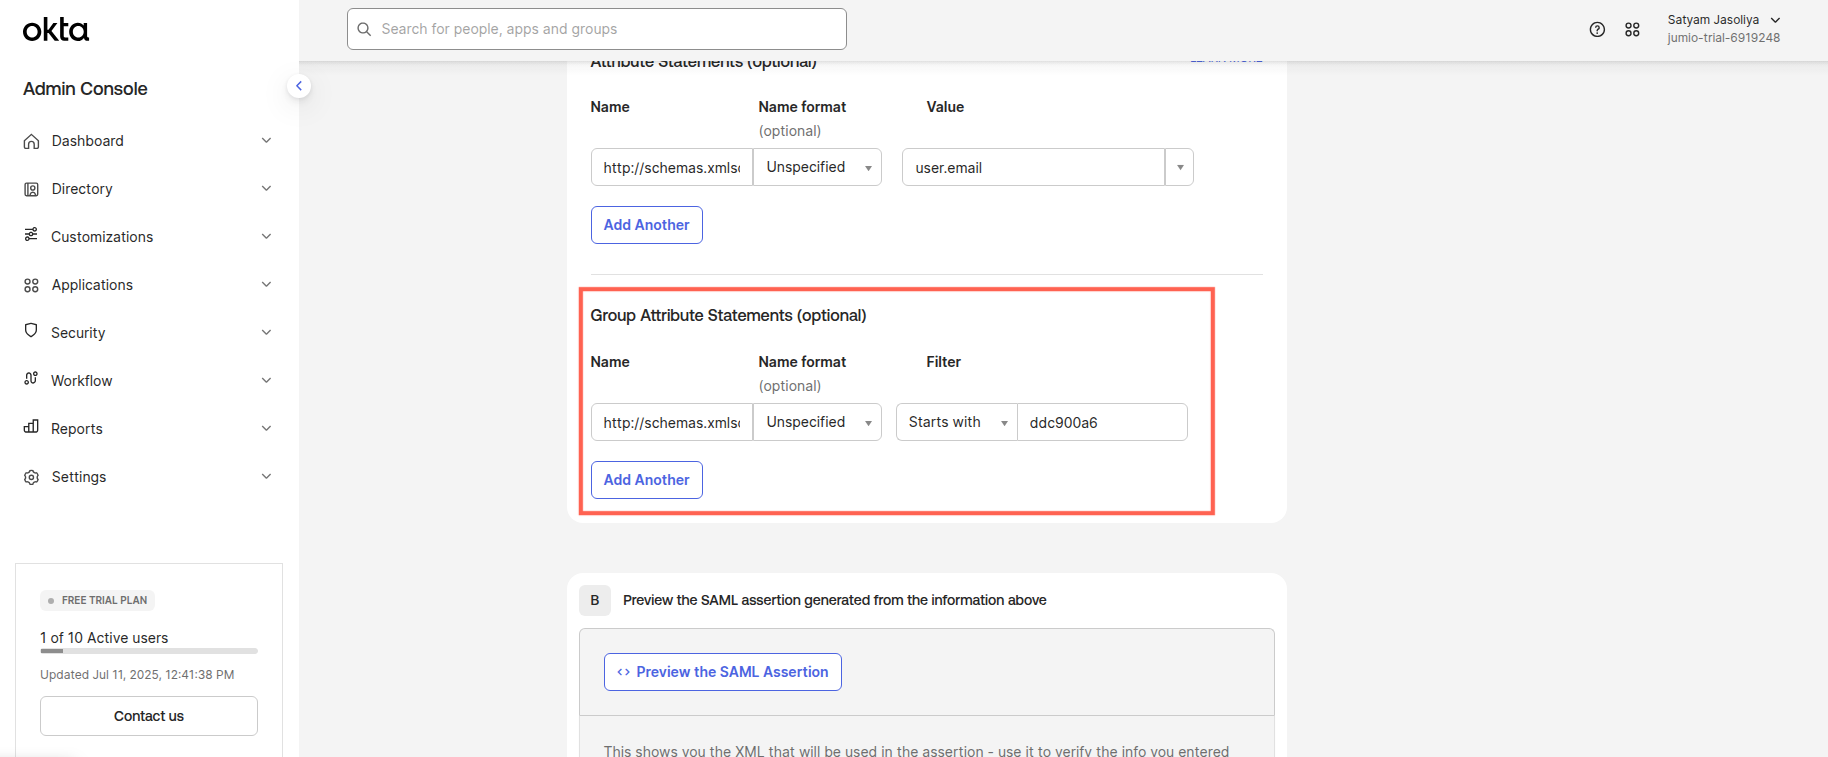The width and height of the screenshot is (1828, 757).
Task: Click the Reports chart icon
Action: [x=32, y=428]
